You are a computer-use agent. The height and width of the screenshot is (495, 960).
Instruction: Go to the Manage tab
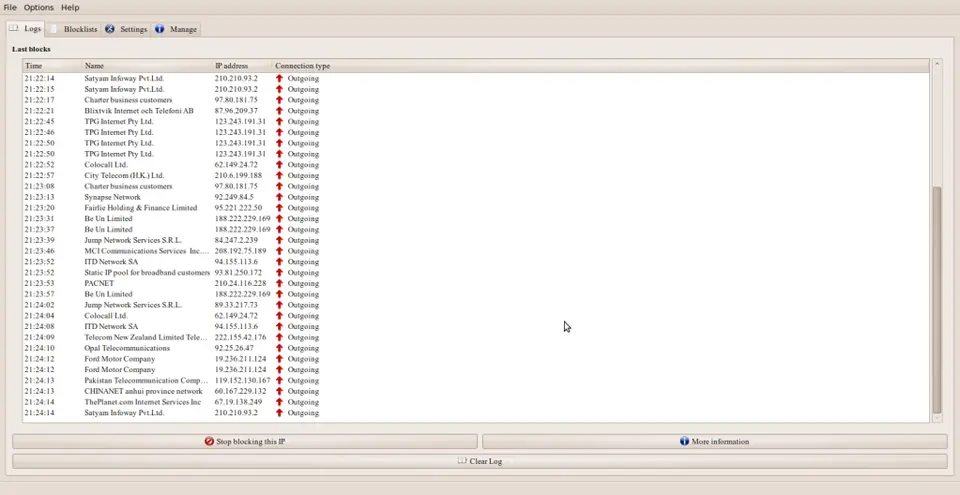point(176,29)
